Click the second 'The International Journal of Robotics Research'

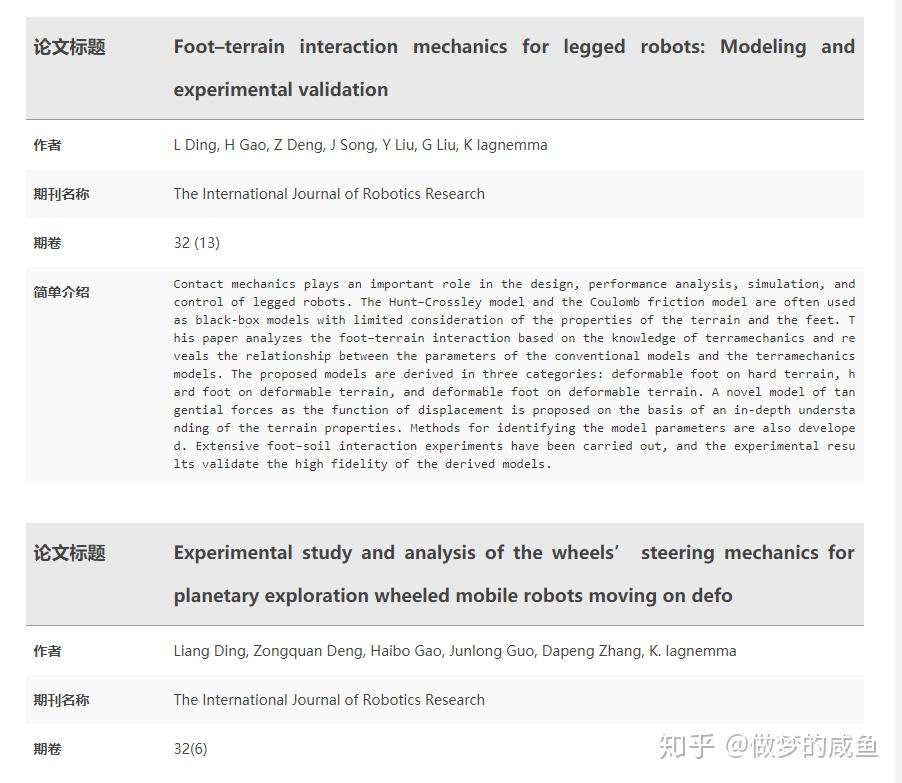[329, 700]
